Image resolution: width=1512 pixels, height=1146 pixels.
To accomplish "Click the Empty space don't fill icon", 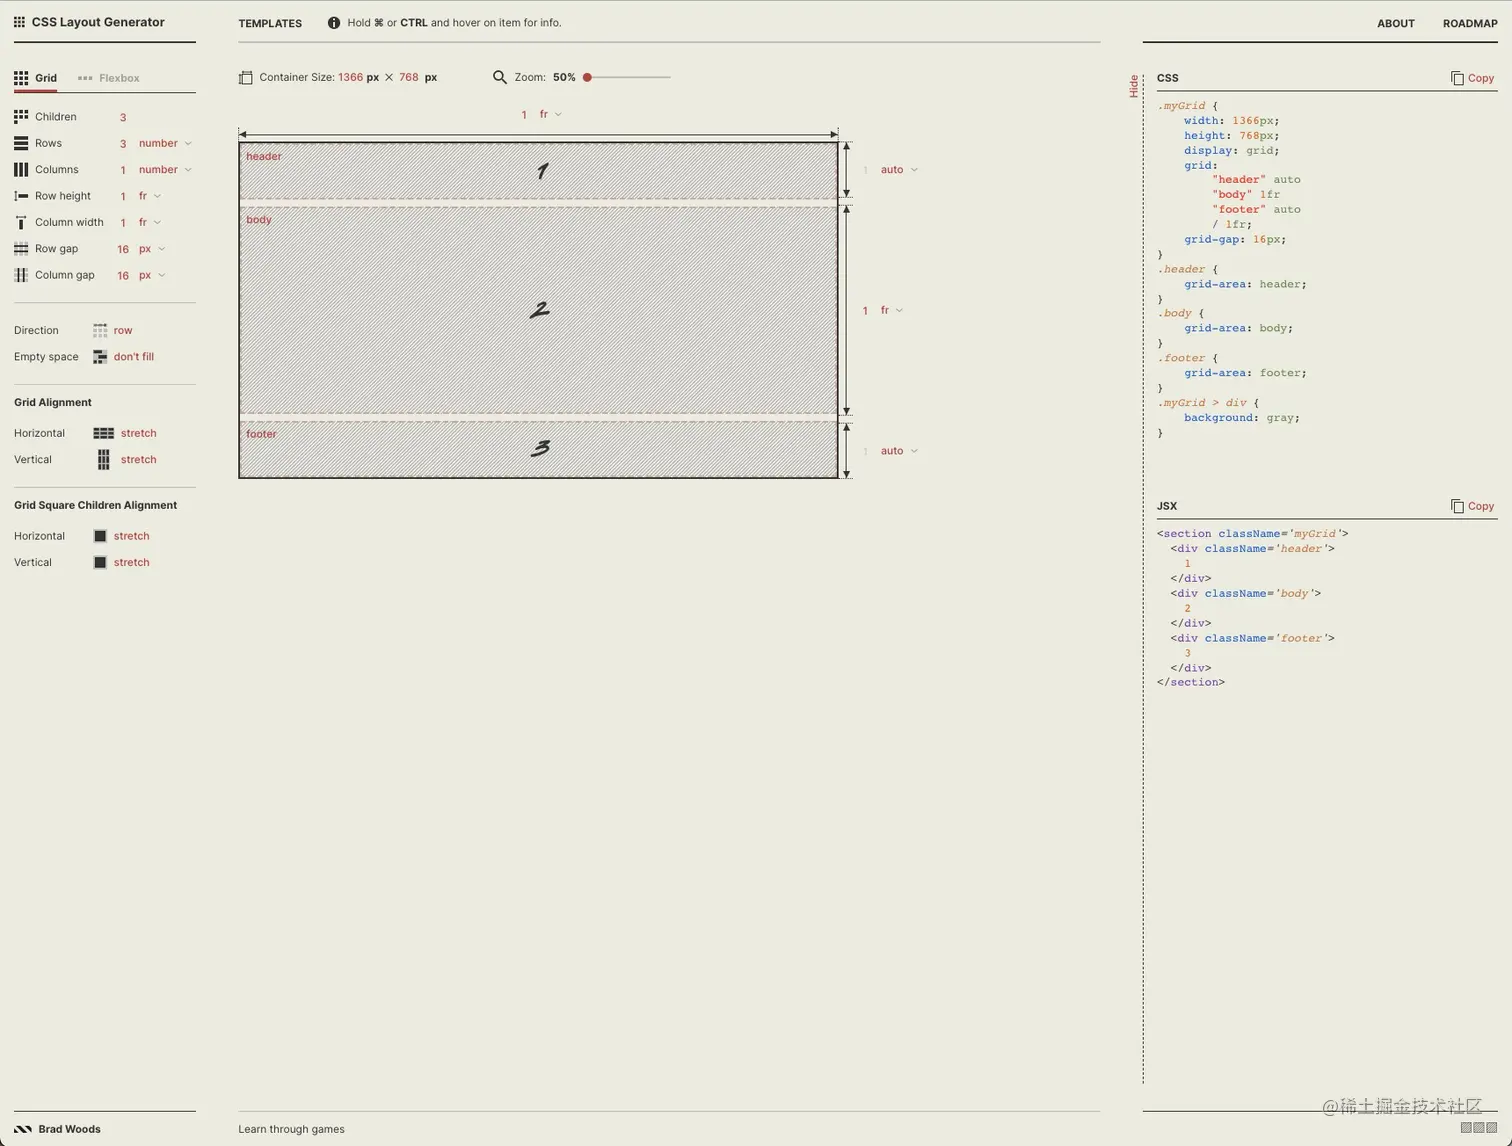I will tap(100, 357).
